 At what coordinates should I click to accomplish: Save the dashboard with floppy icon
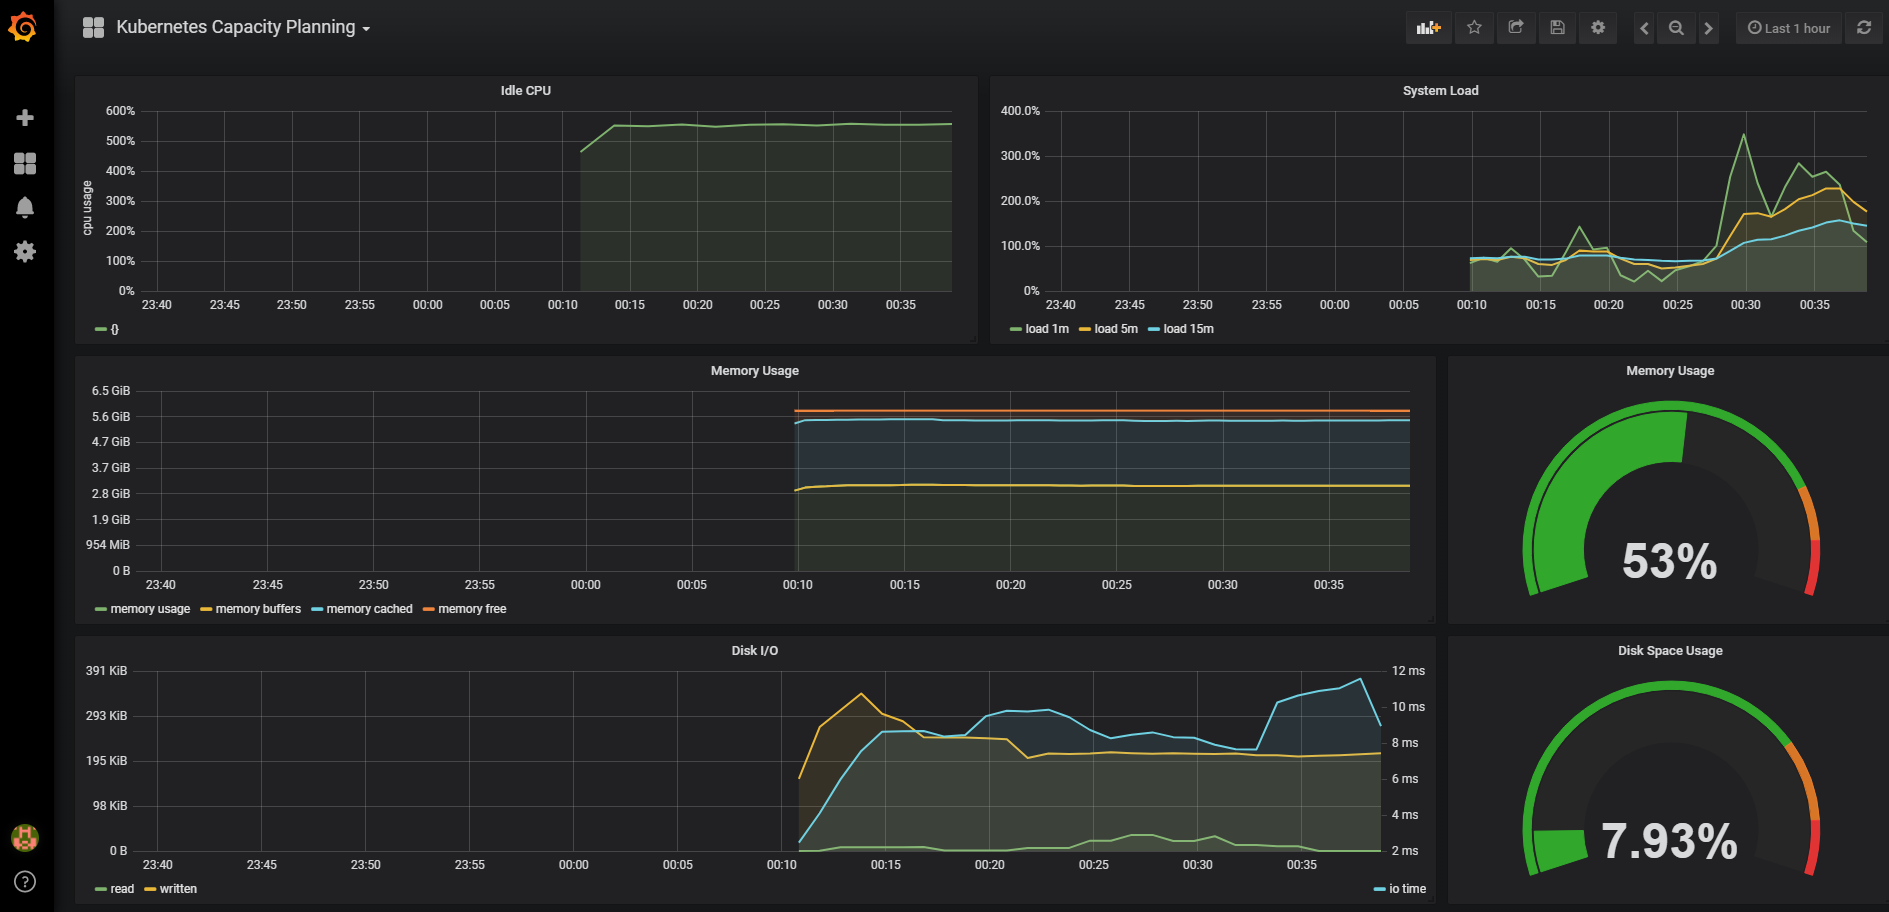coord(1557,28)
